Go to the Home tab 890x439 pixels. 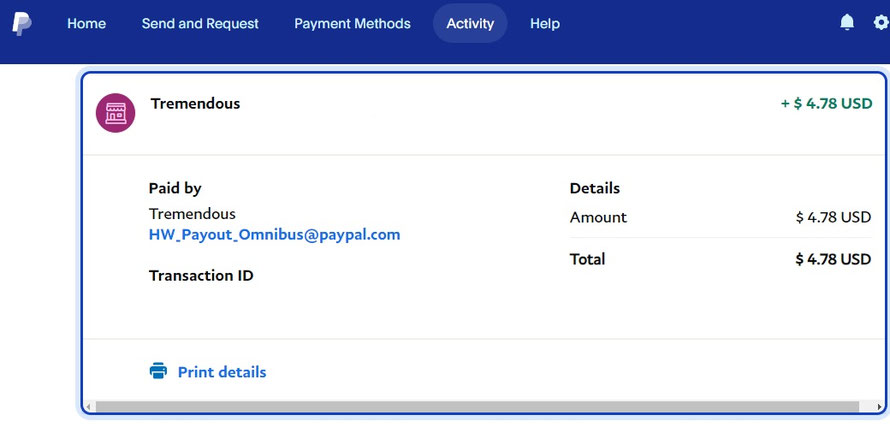click(86, 24)
